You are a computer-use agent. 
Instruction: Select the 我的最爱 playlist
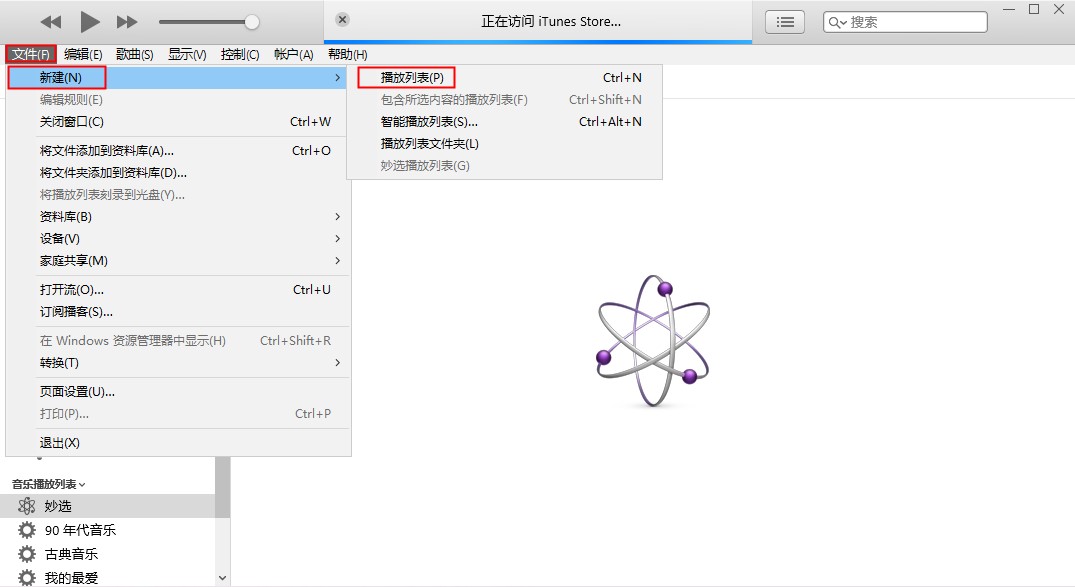[x=108, y=577]
